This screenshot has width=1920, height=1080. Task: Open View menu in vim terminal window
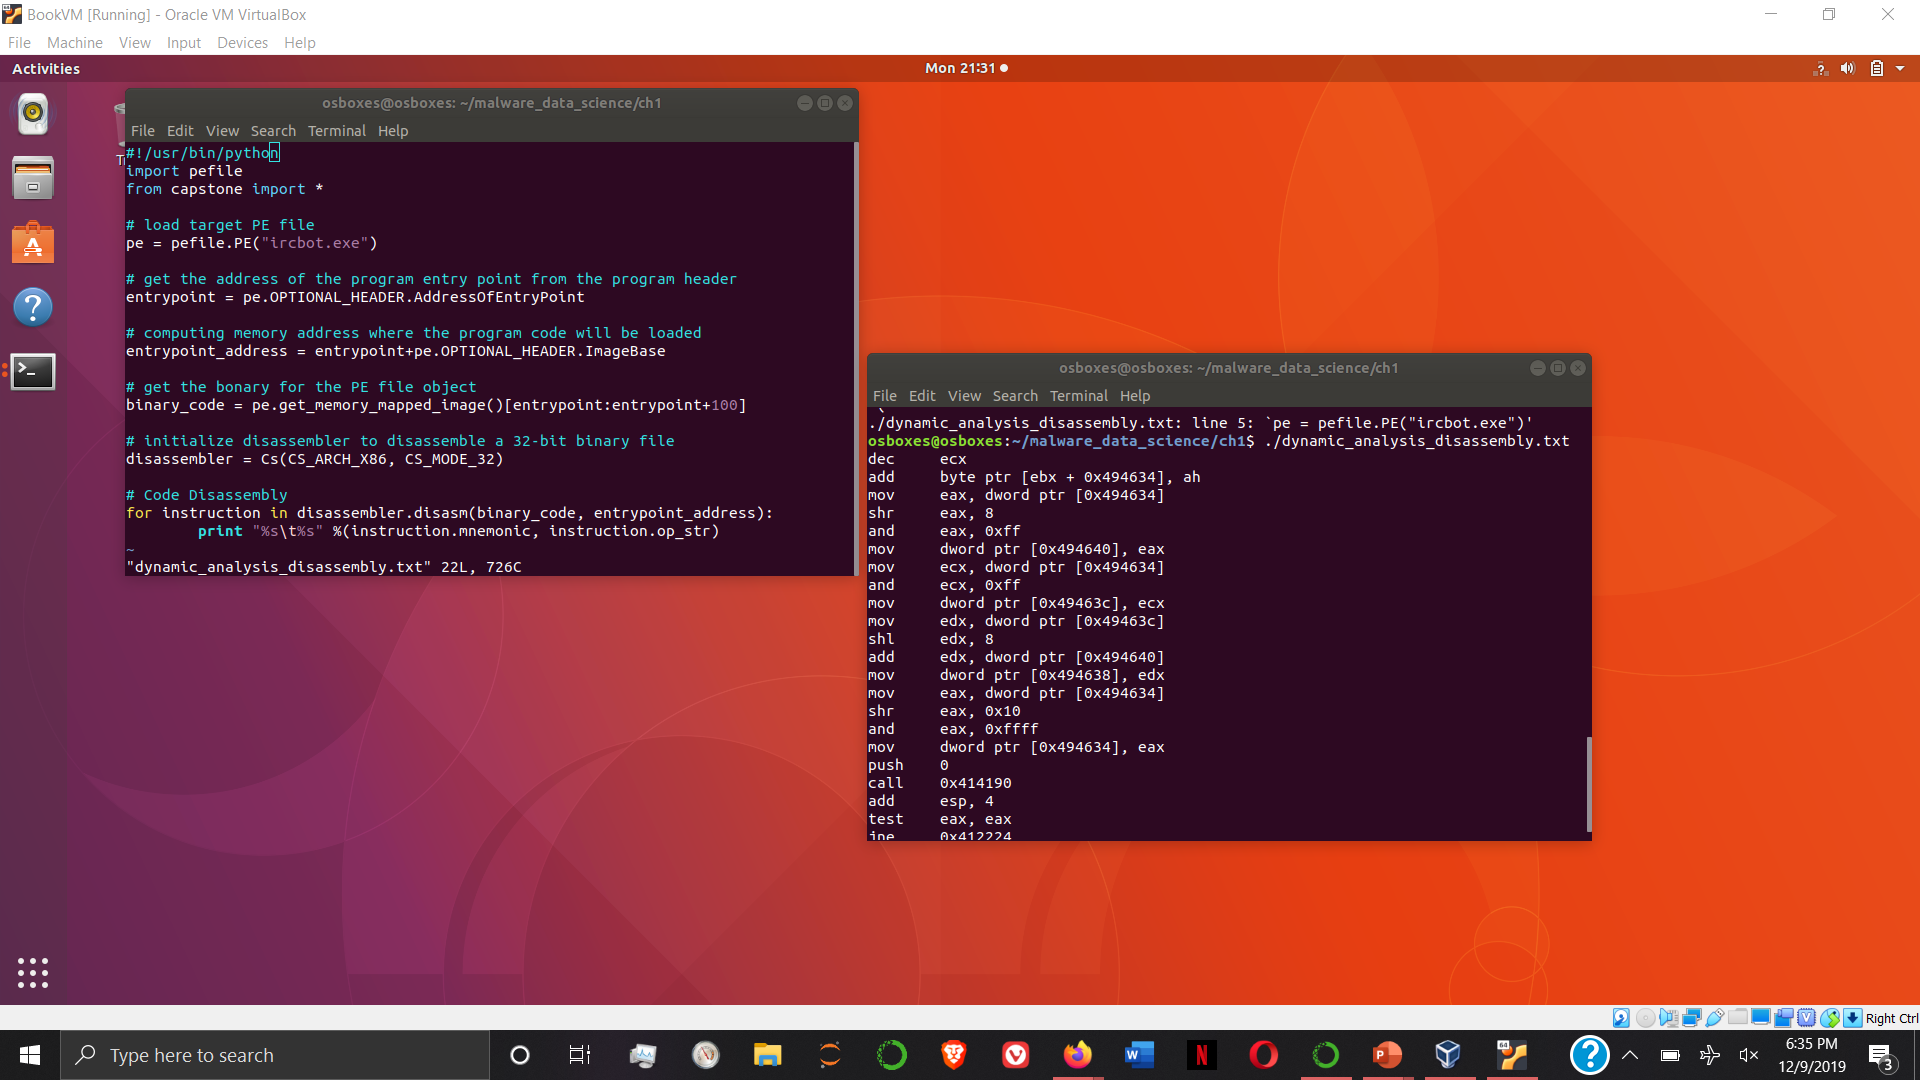pos(222,131)
